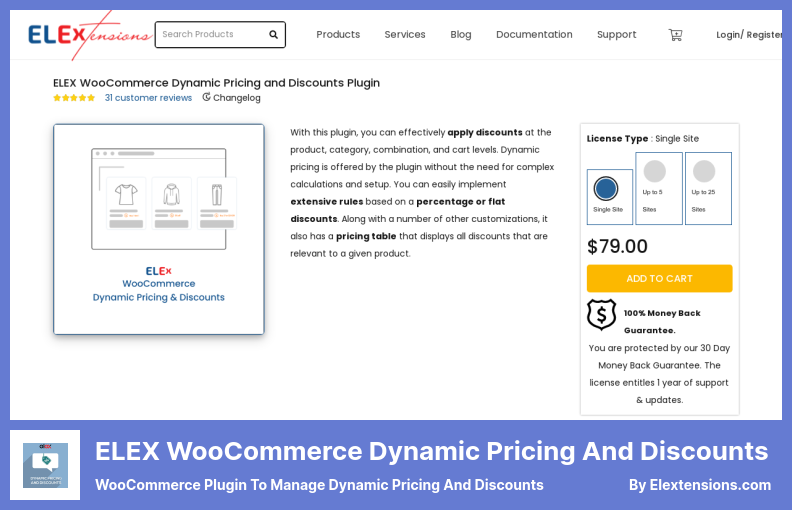The width and height of the screenshot is (792, 510).
Task: Open the Services menu
Action: [405, 35]
